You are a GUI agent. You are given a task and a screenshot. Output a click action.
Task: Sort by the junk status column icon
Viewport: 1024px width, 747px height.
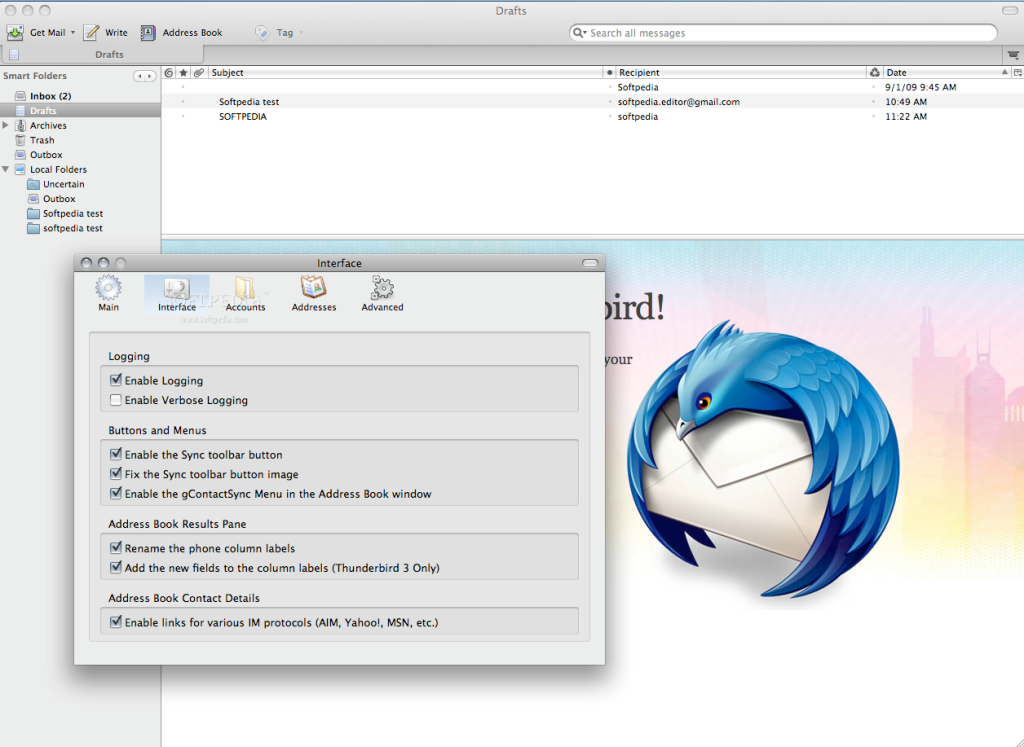[x=874, y=72]
